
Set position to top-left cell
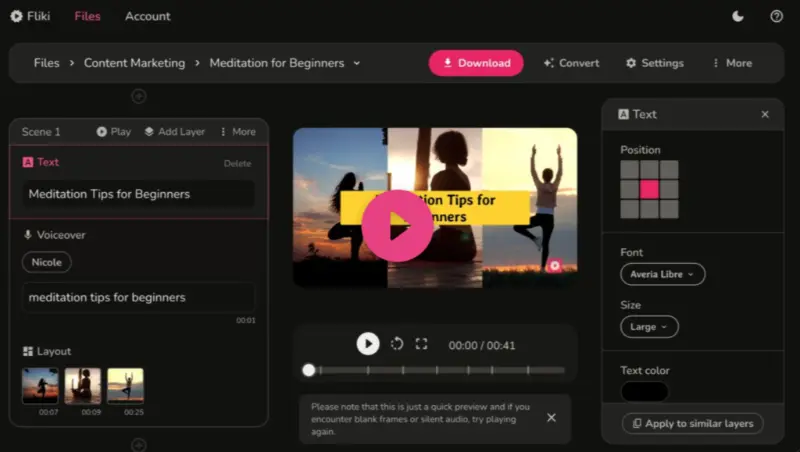pyautogui.click(x=630, y=169)
